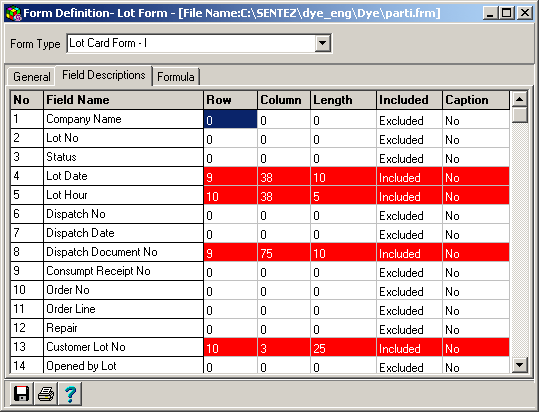Select the Order Line field name
Image resolution: width=539 pixels, height=412 pixels.
pyautogui.click(x=123, y=309)
